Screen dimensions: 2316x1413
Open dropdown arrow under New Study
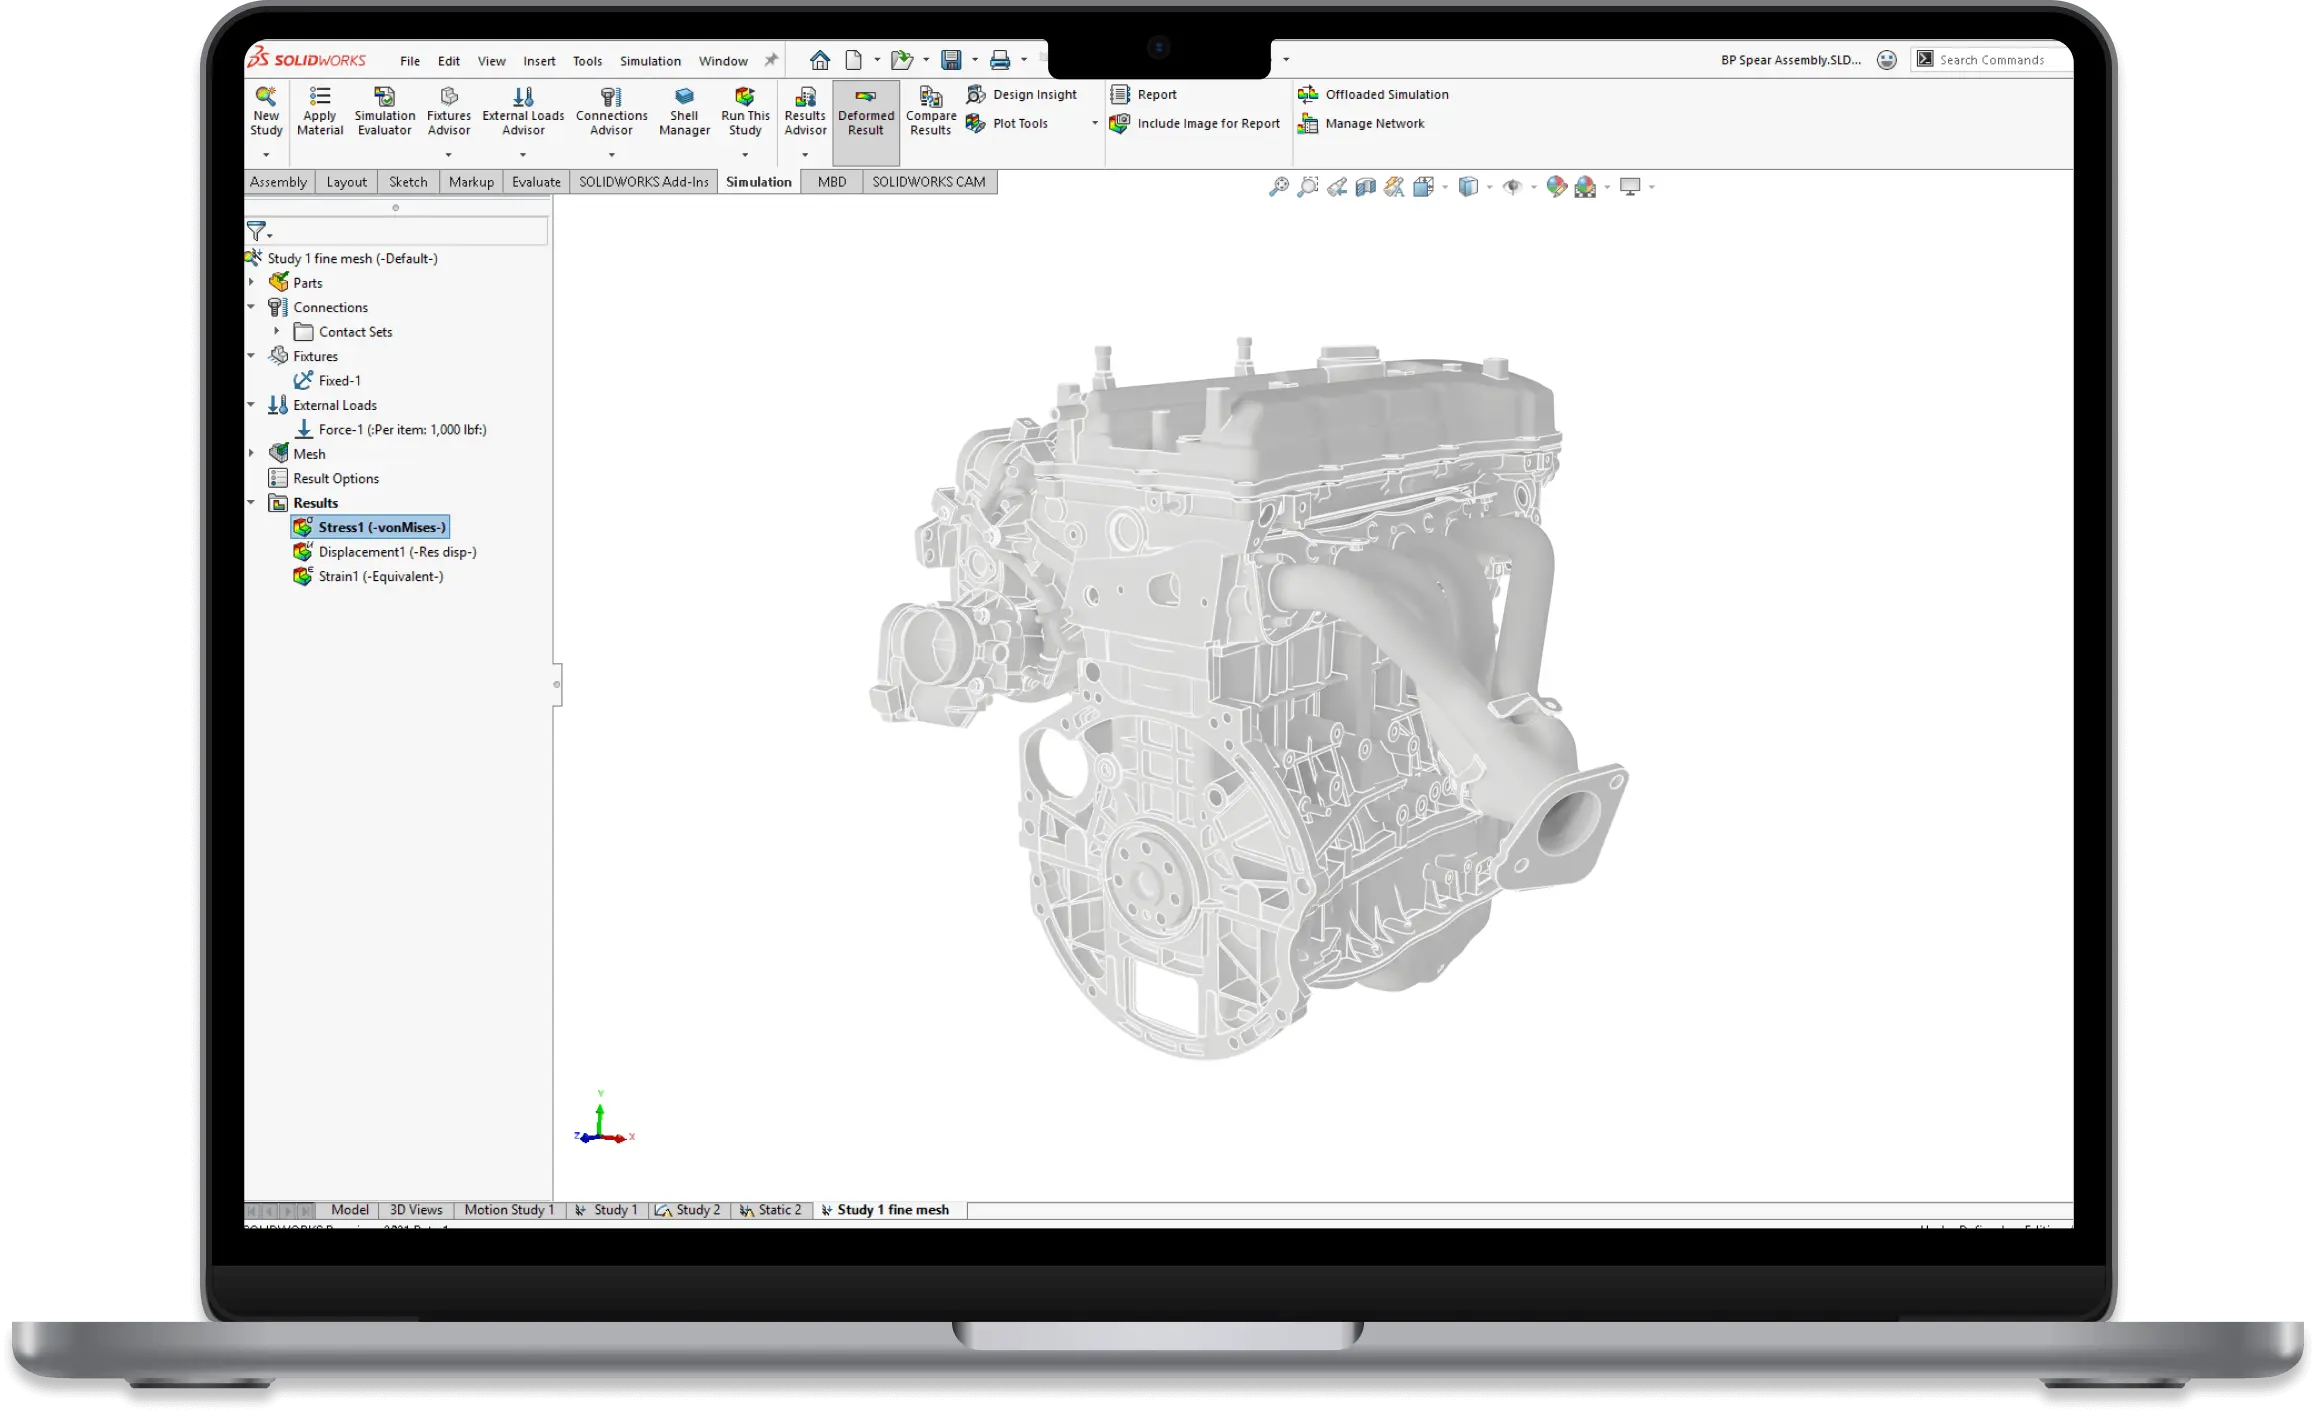pos(266,155)
